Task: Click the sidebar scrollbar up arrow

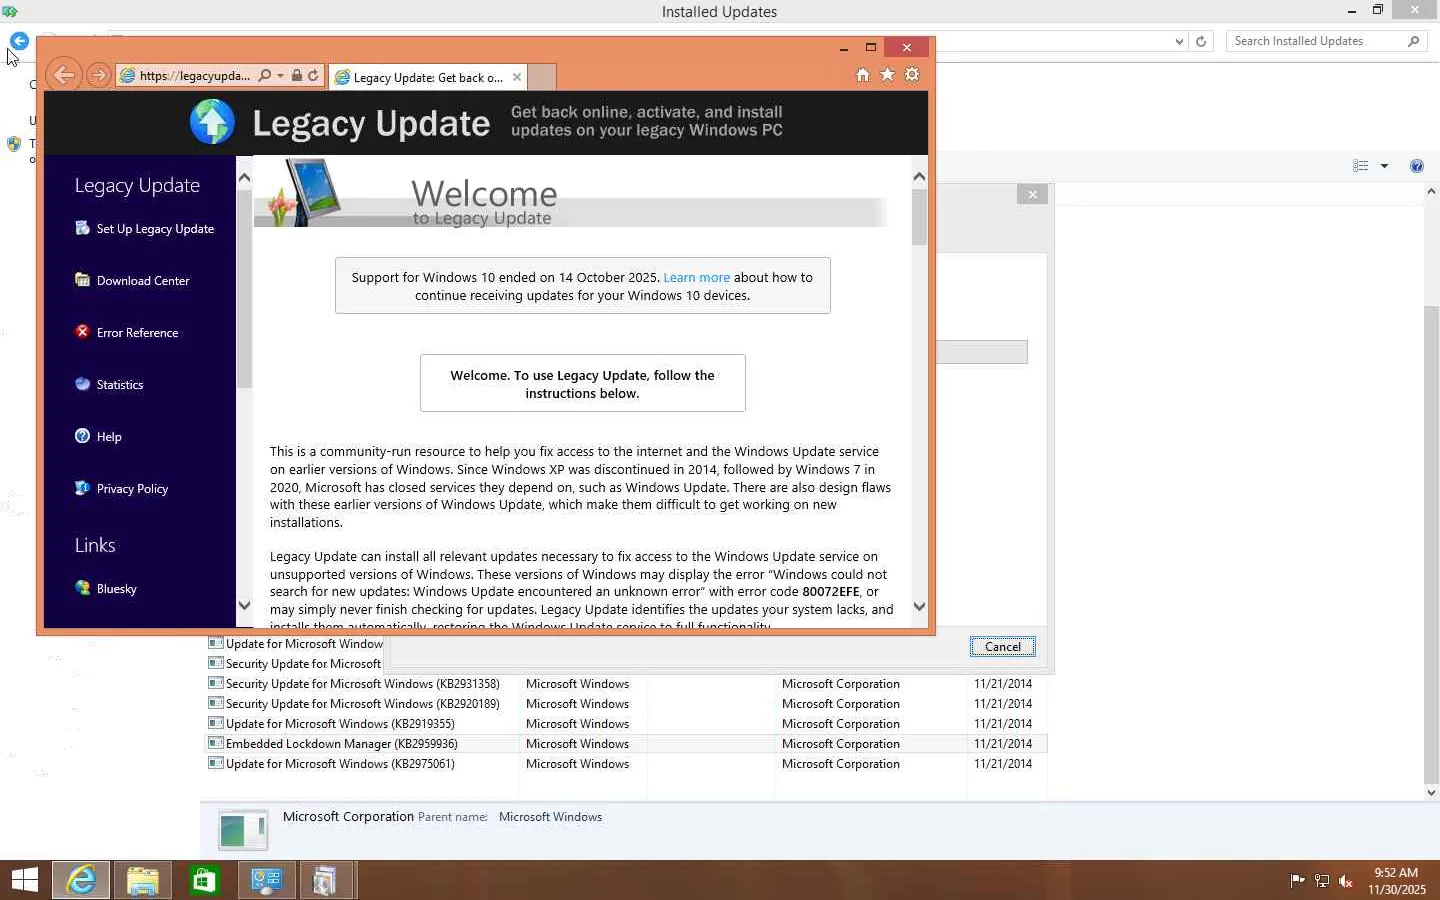Action: click(x=244, y=177)
